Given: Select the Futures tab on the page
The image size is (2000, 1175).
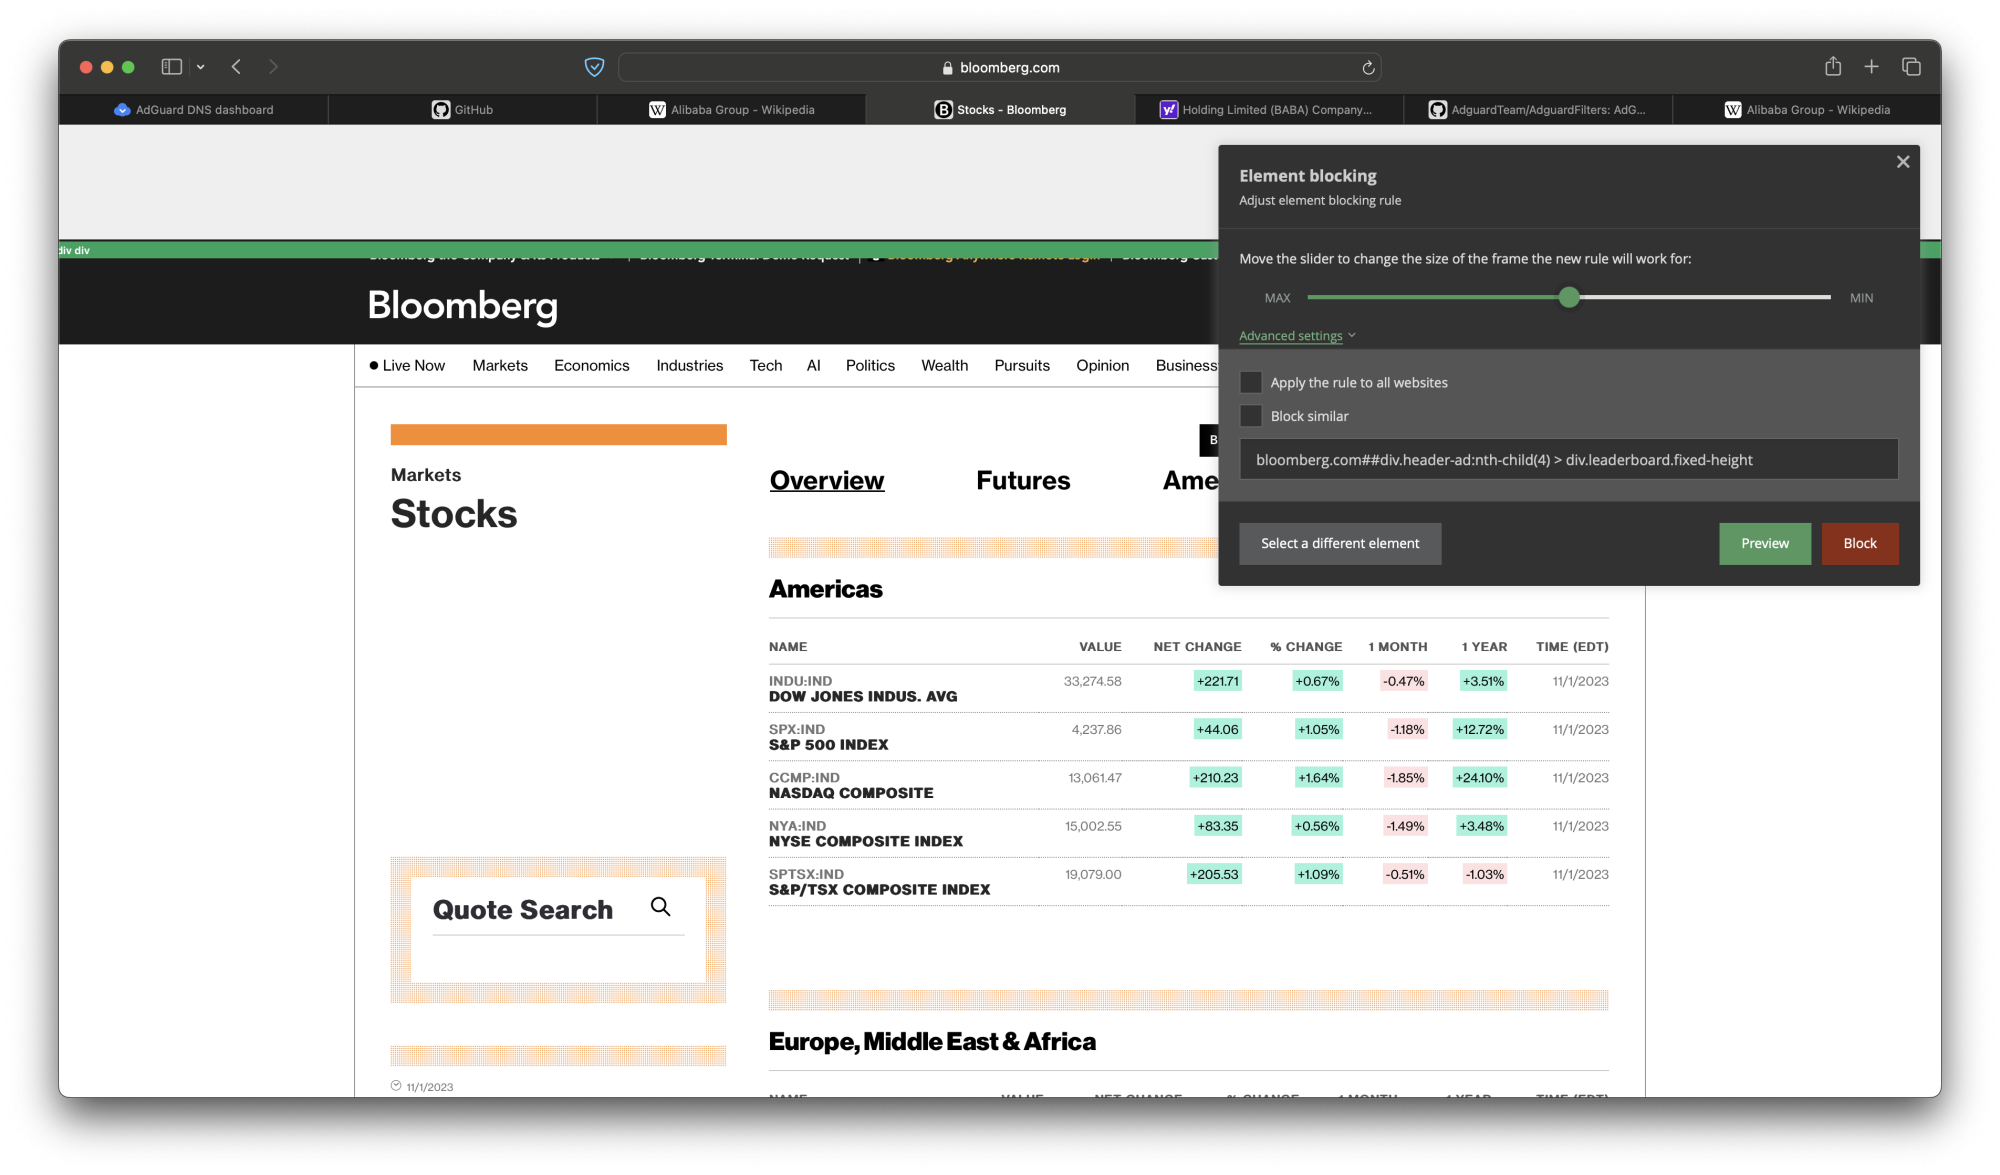Looking at the screenshot, I should coord(1023,481).
